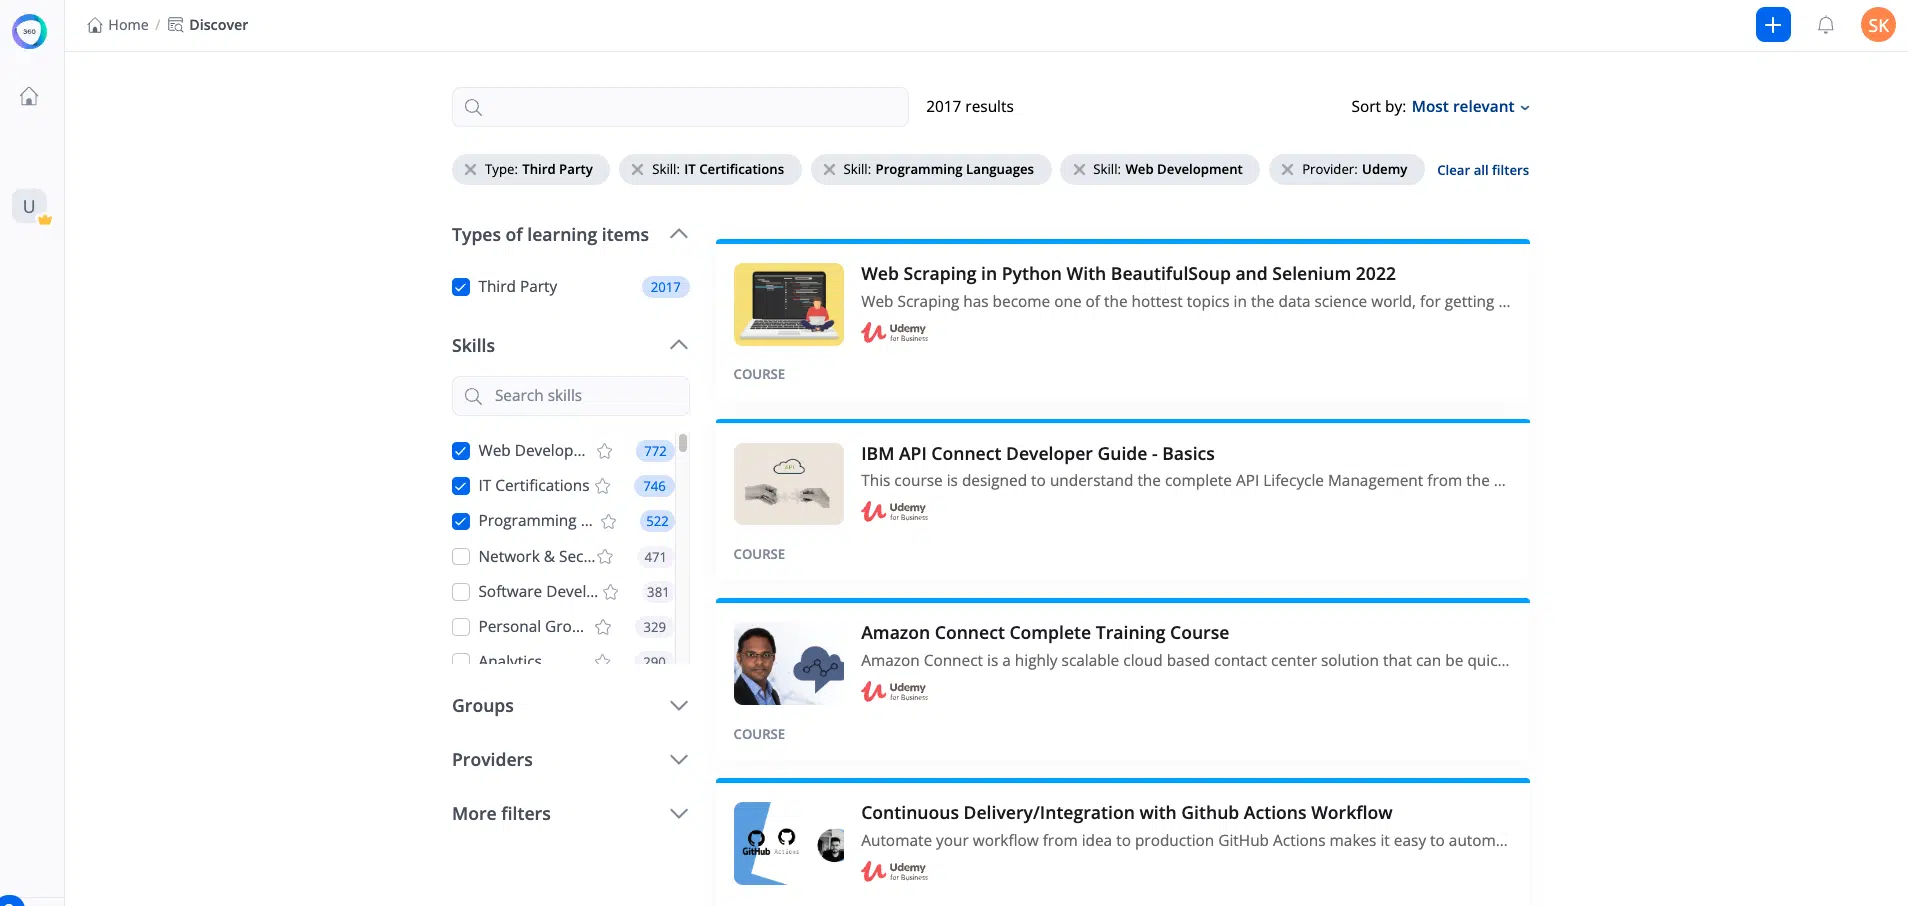
Task: Click the 471 count beside Network & Security
Action: coord(655,557)
